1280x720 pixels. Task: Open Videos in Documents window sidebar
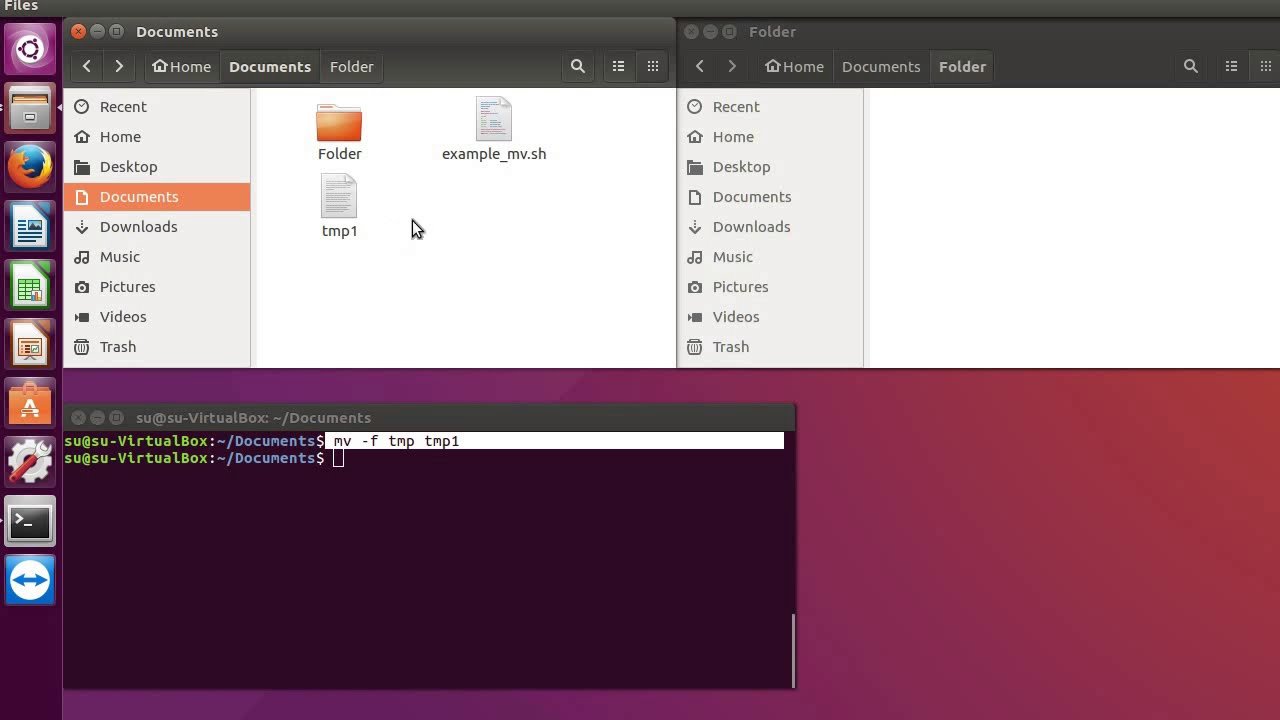(x=157, y=316)
